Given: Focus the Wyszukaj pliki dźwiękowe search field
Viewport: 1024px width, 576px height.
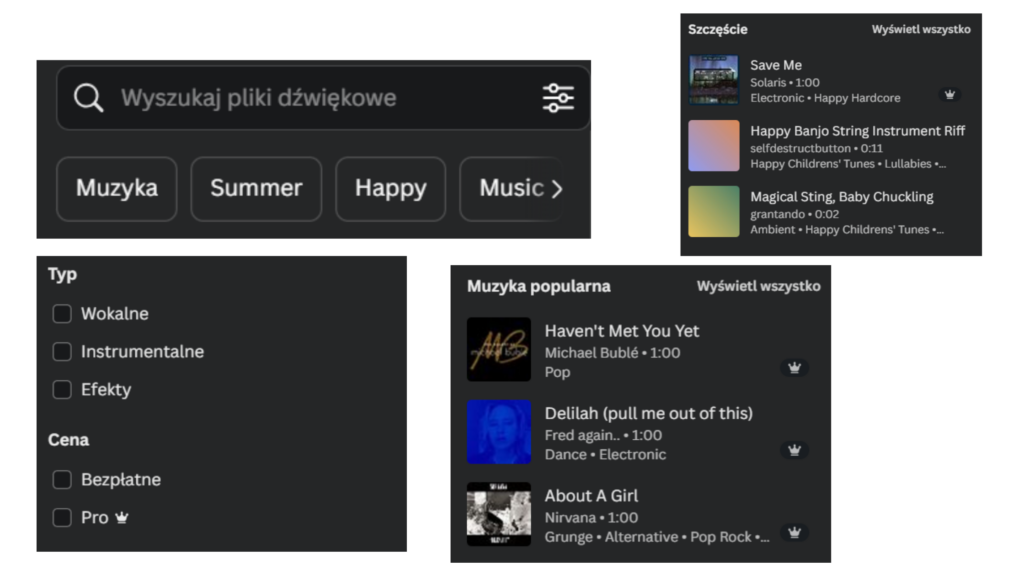Looking at the screenshot, I should (x=300, y=98).
